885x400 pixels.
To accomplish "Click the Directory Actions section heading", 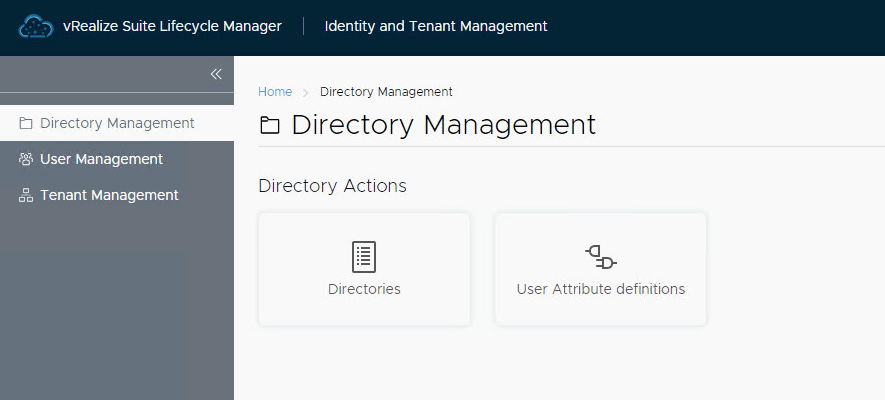I will click(x=332, y=186).
